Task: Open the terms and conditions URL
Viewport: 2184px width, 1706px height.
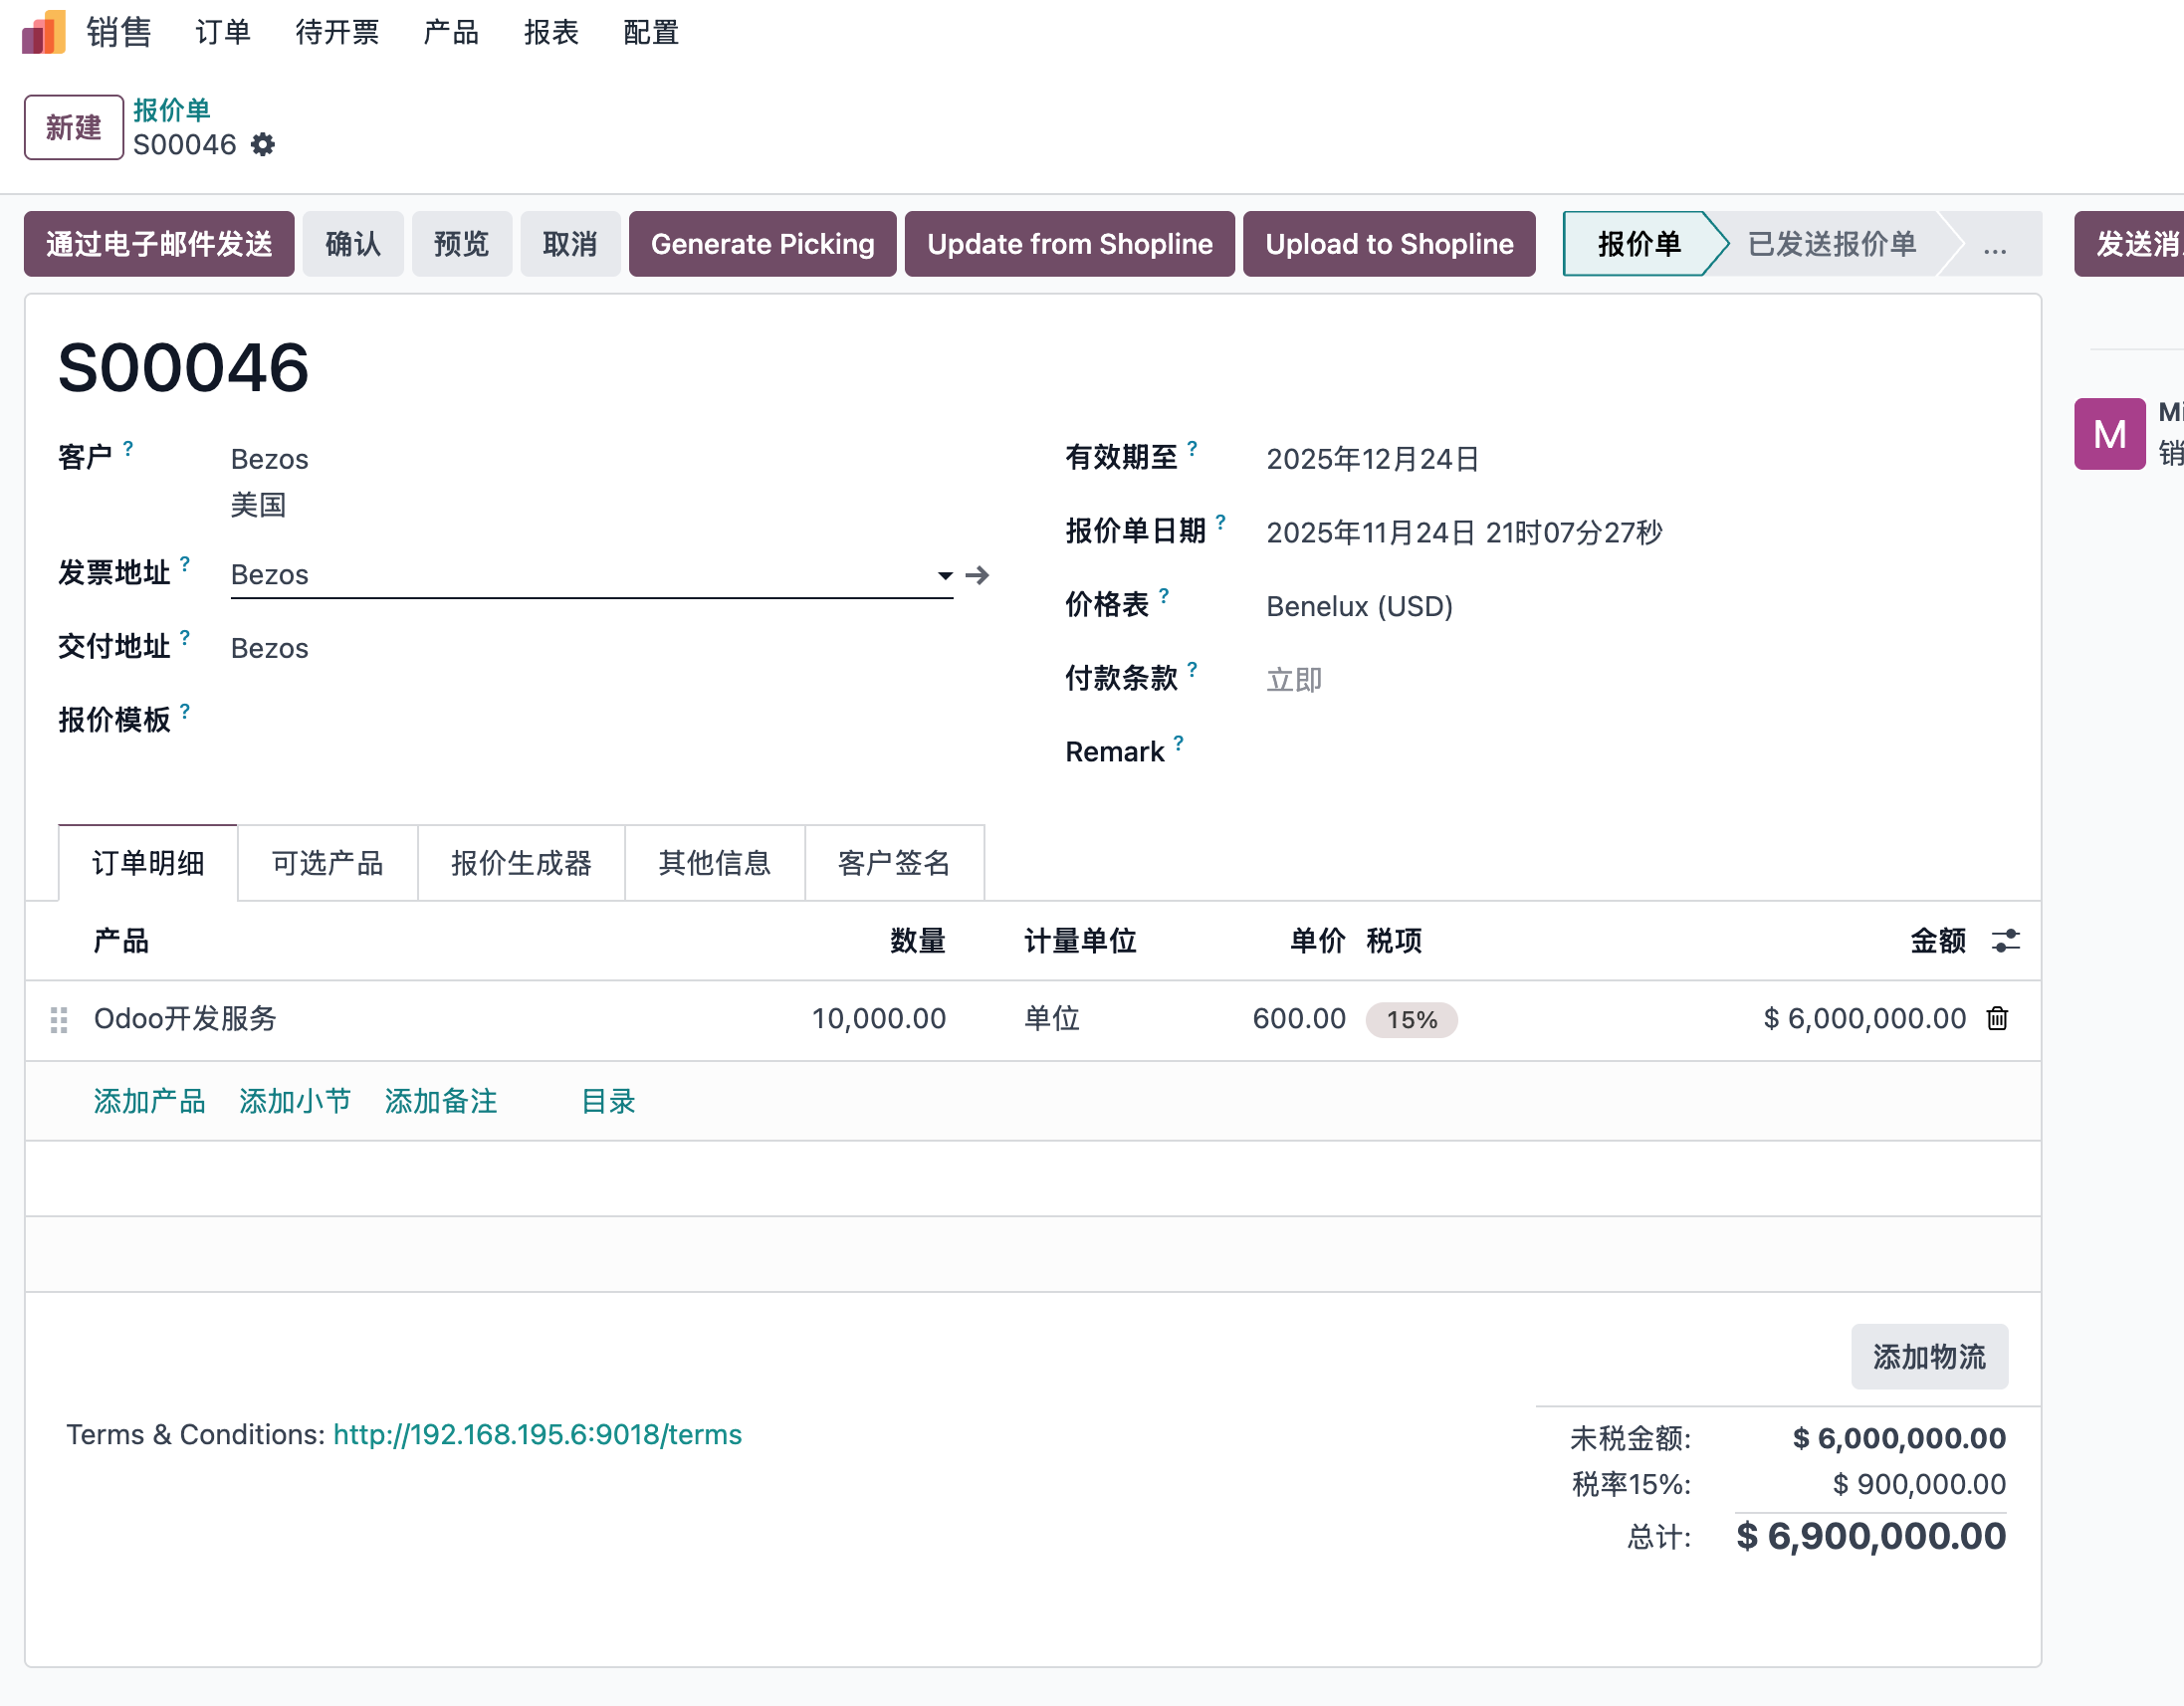Action: point(537,1434)
